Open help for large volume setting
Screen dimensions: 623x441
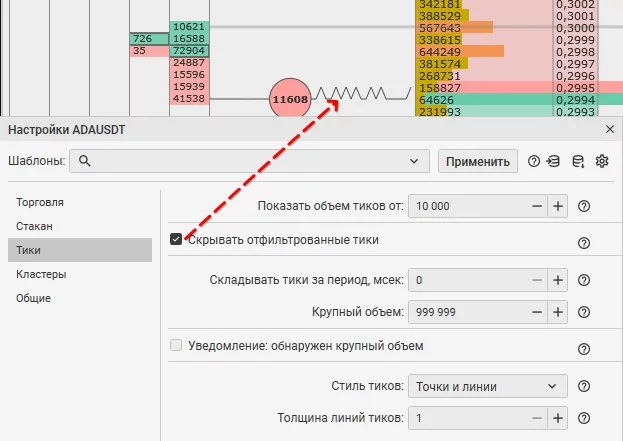[x=584, y=312]
